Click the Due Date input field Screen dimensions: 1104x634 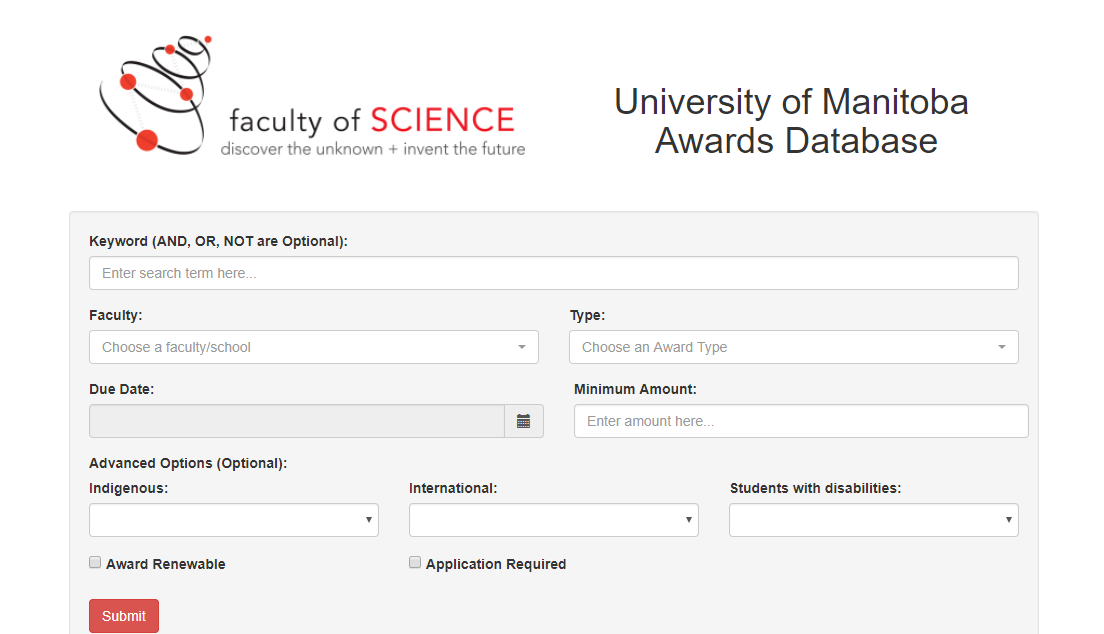pyautogui.click(x=296, y=421)
